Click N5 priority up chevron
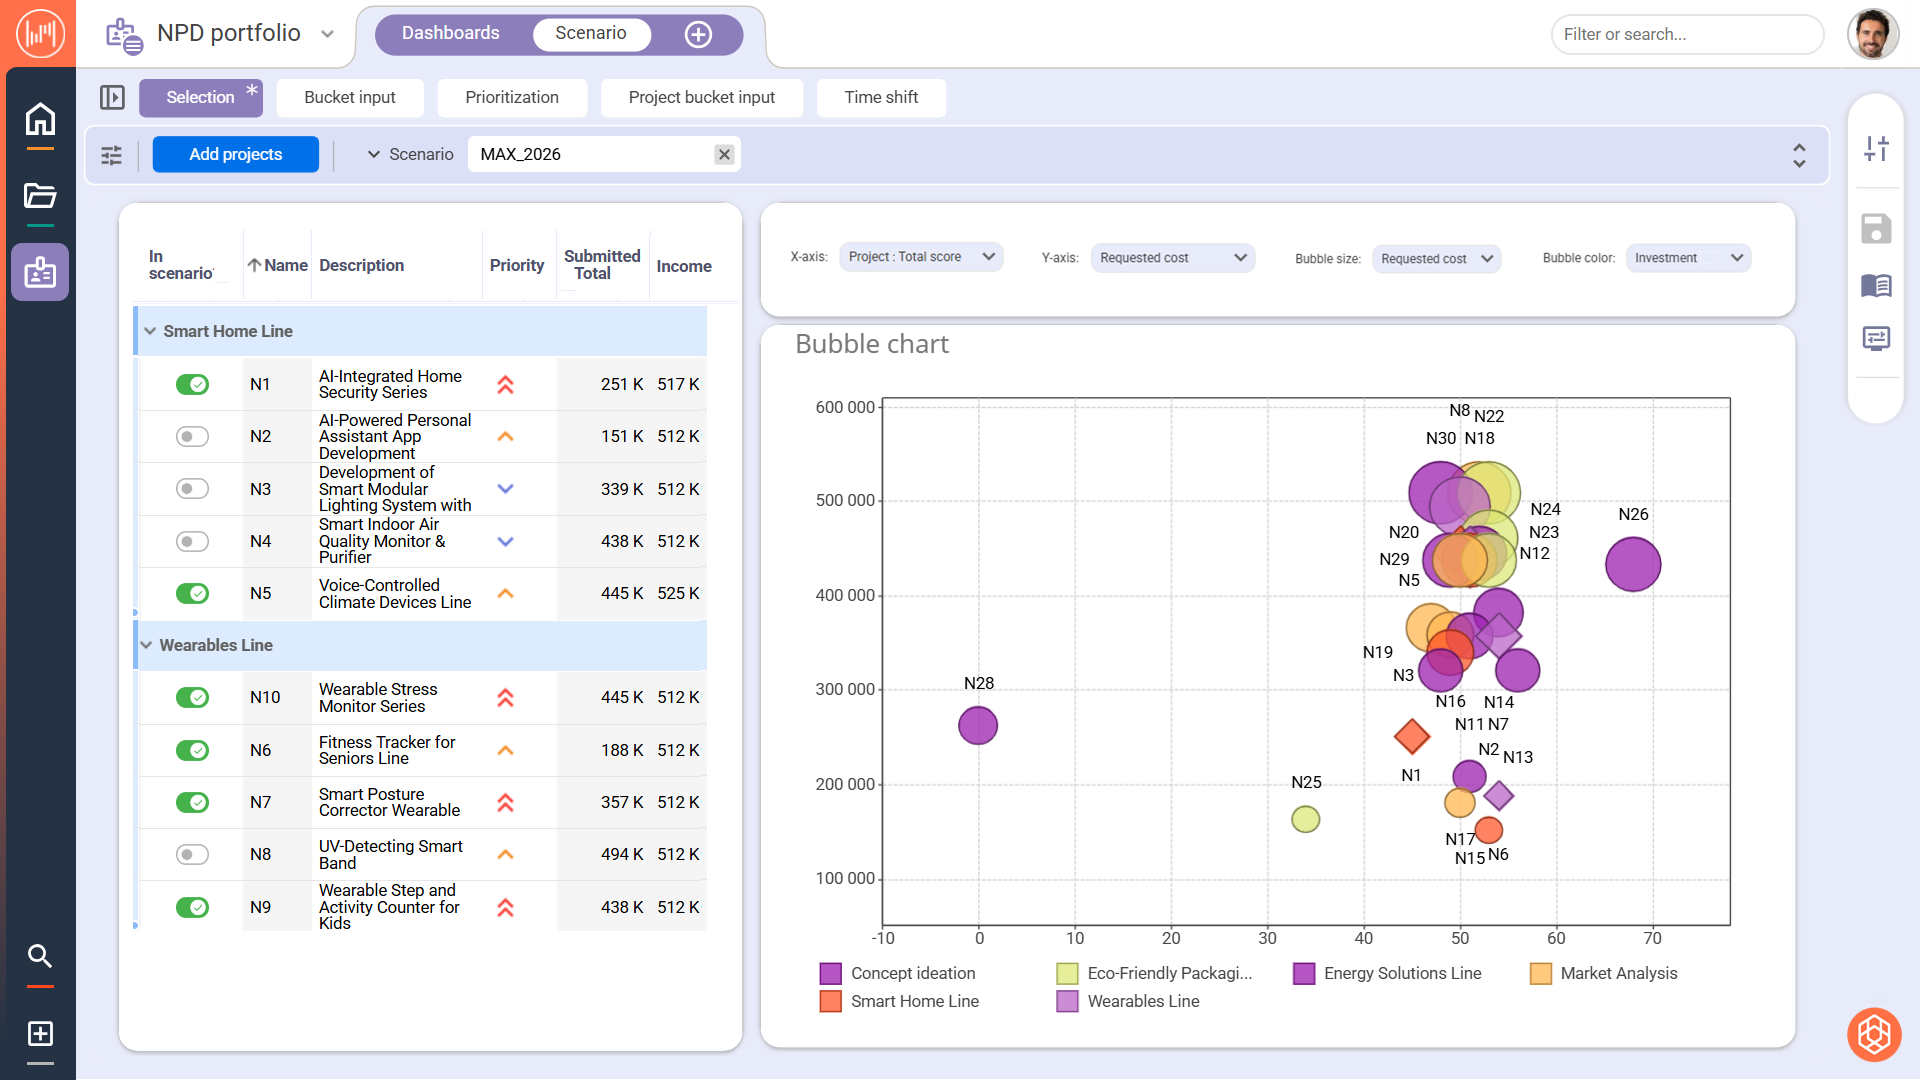Viewport: 1920px width, 1080px height. [506, 593]
